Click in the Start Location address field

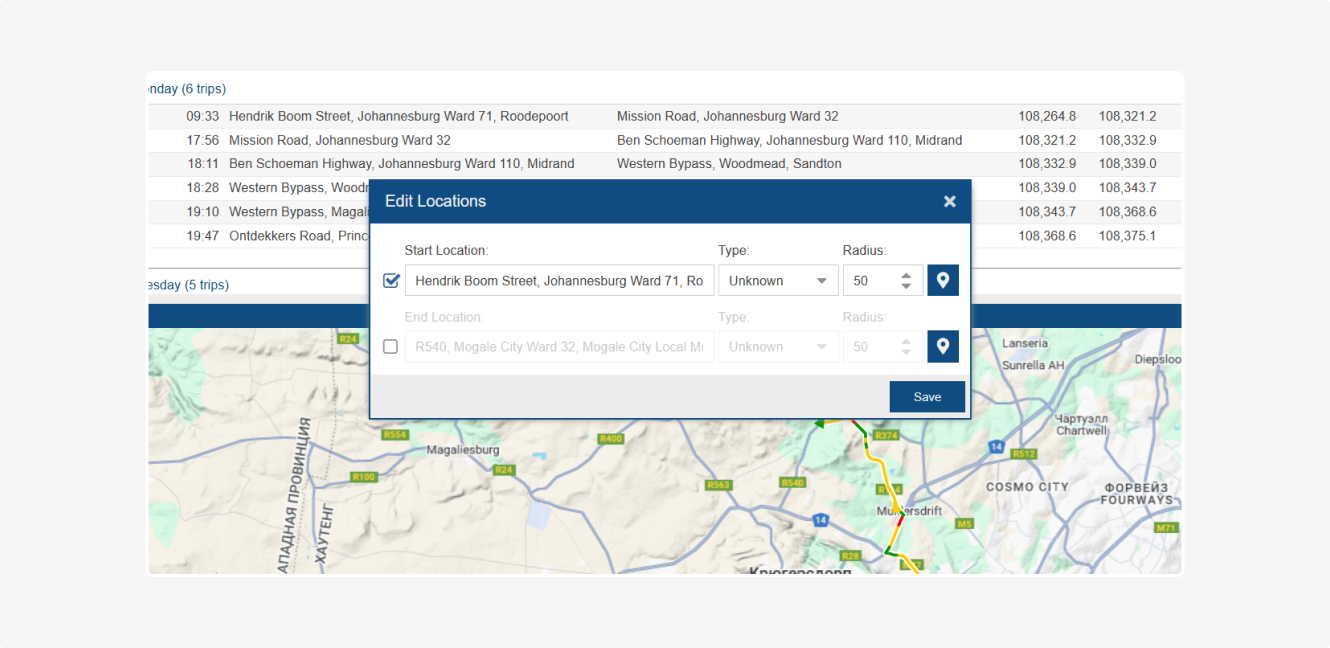click(x=559, y=281)
